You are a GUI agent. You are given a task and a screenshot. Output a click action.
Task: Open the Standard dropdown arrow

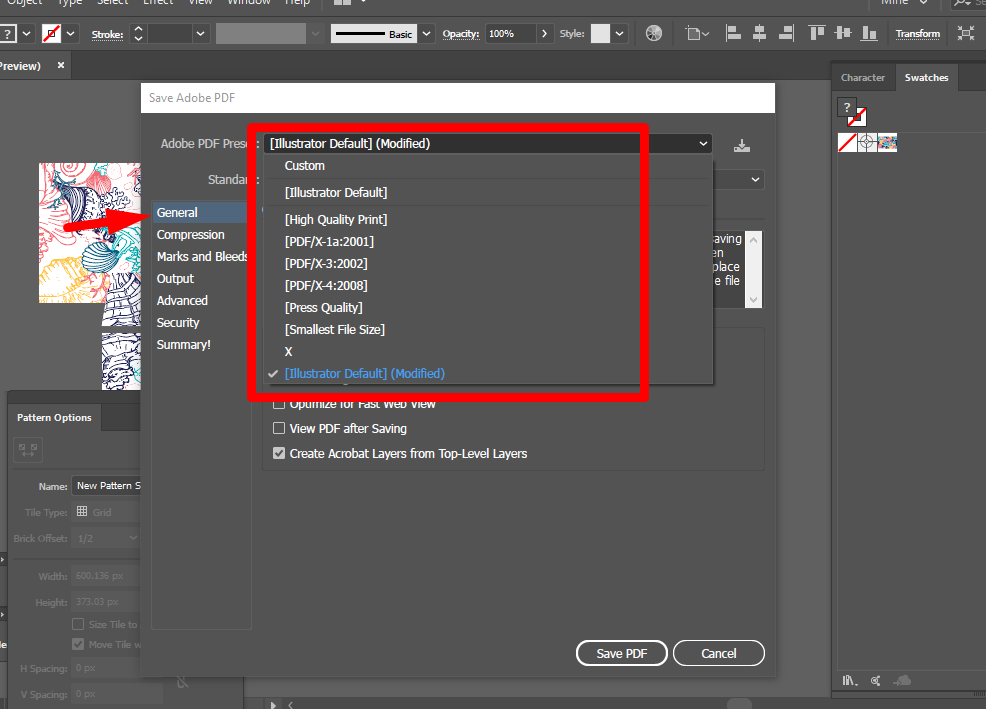point(755,180)
